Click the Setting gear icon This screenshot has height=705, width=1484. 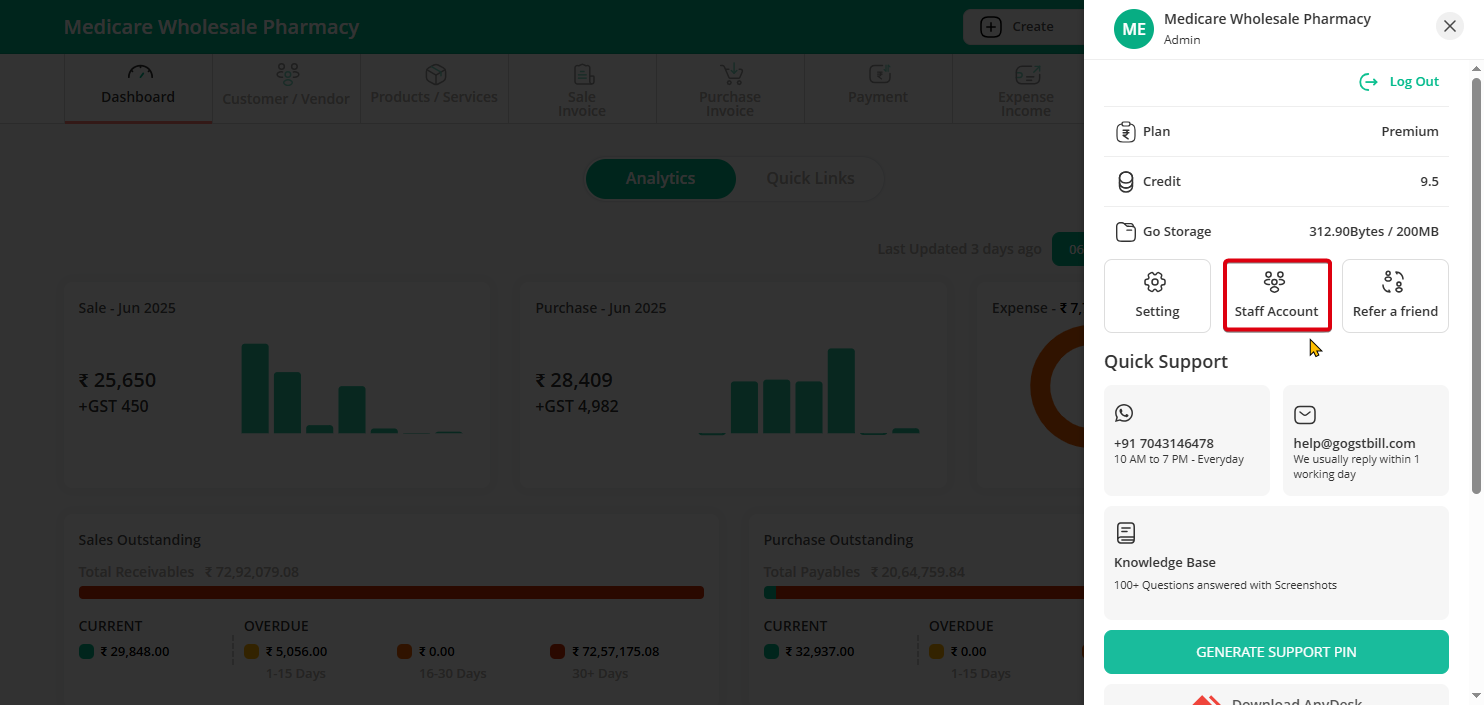click(x=1155, y=282)
